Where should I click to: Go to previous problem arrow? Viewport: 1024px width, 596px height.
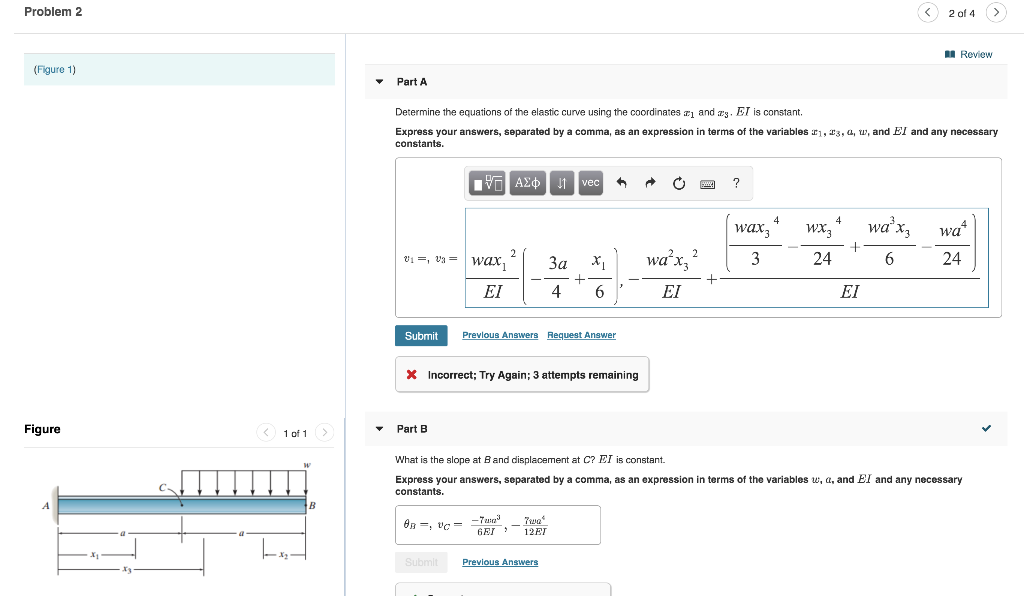pyautogui.click(x=927, y=12)
